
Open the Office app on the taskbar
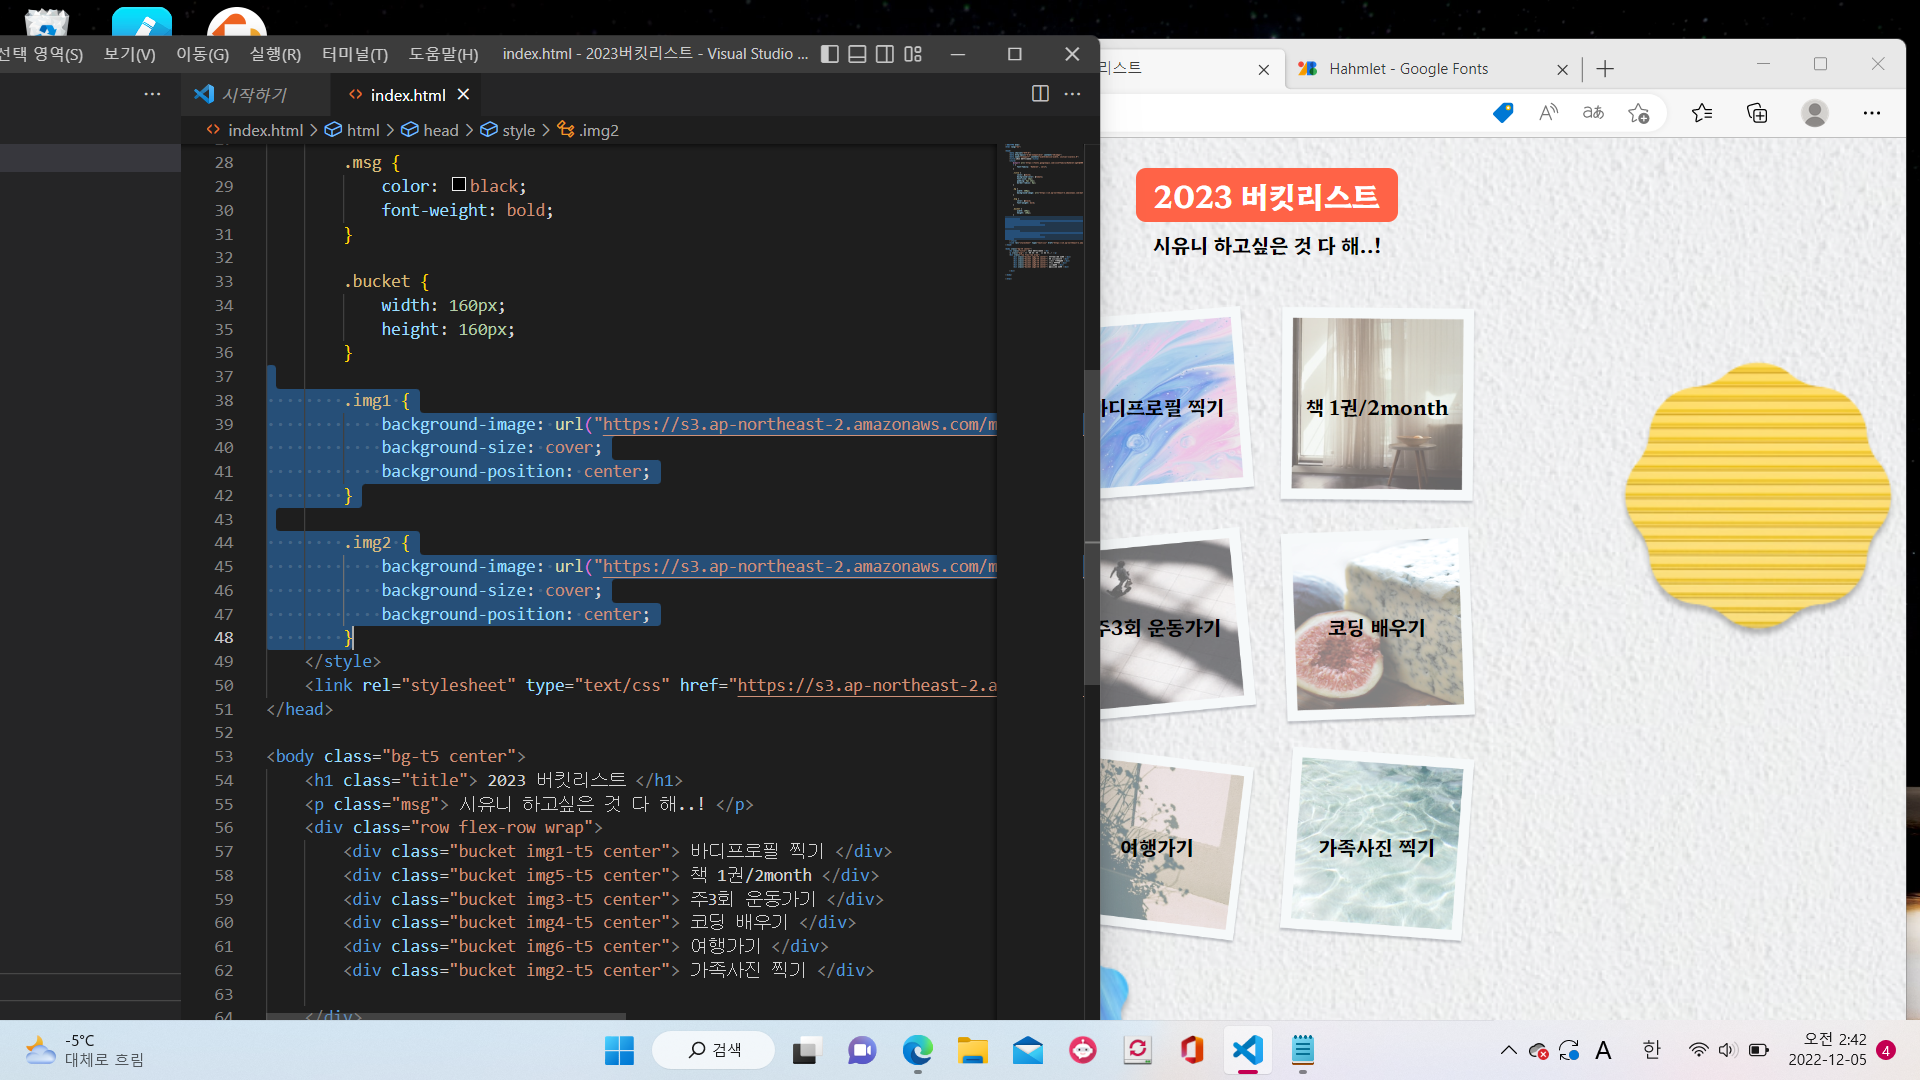1192,1050
